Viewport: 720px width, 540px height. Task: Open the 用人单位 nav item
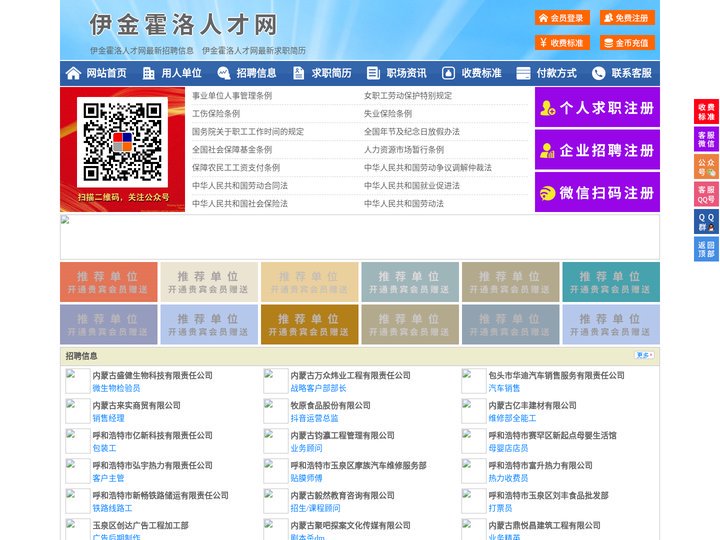coord(181,73)
